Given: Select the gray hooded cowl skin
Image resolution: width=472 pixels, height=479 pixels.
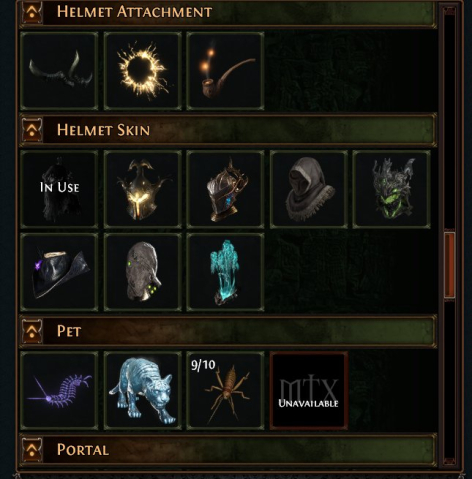Looking at the screenshot, I should point(309,189).
